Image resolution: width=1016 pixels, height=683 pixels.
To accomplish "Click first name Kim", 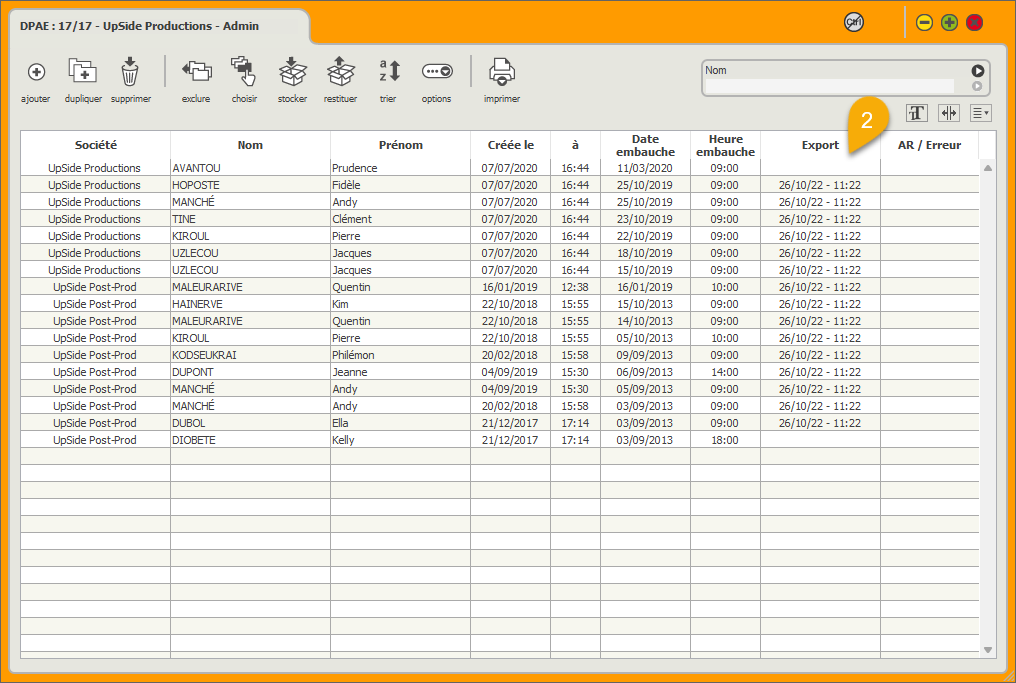I will coord(340,304).
